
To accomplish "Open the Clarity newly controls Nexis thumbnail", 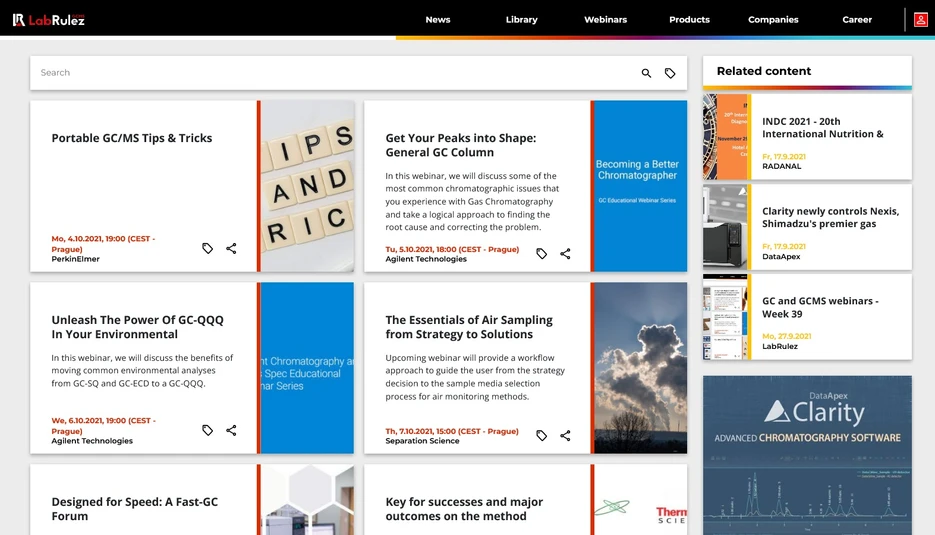I will [x=725, y=227].
